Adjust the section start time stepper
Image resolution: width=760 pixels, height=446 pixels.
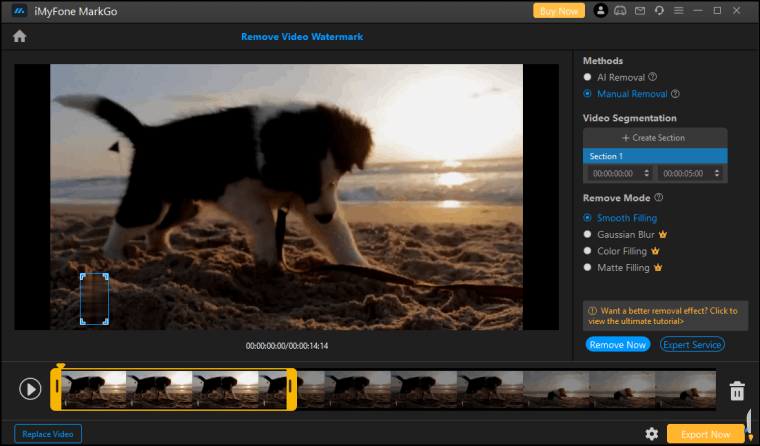646,173
